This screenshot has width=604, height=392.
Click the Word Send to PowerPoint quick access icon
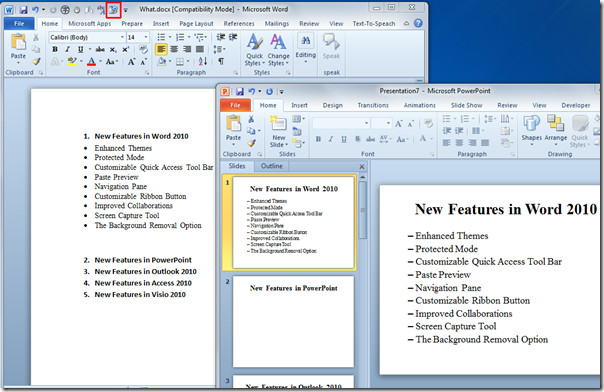pyautogui.click(x=114, y=10)
